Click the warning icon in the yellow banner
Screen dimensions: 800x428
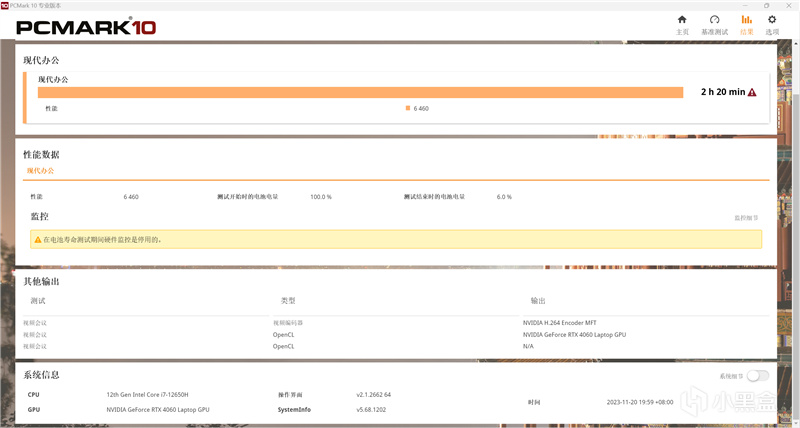pyautogui.click(x=37, y=239)
